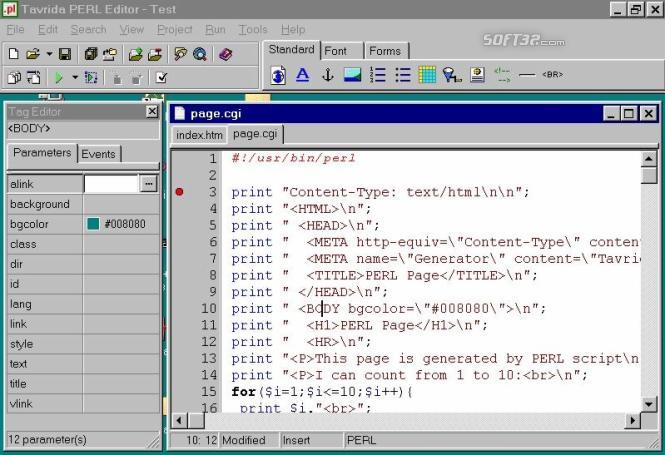Image resolution: width=665 pixels, height=455 pixels.
Task: Open the Run menu
Action: tap(215, 30)
